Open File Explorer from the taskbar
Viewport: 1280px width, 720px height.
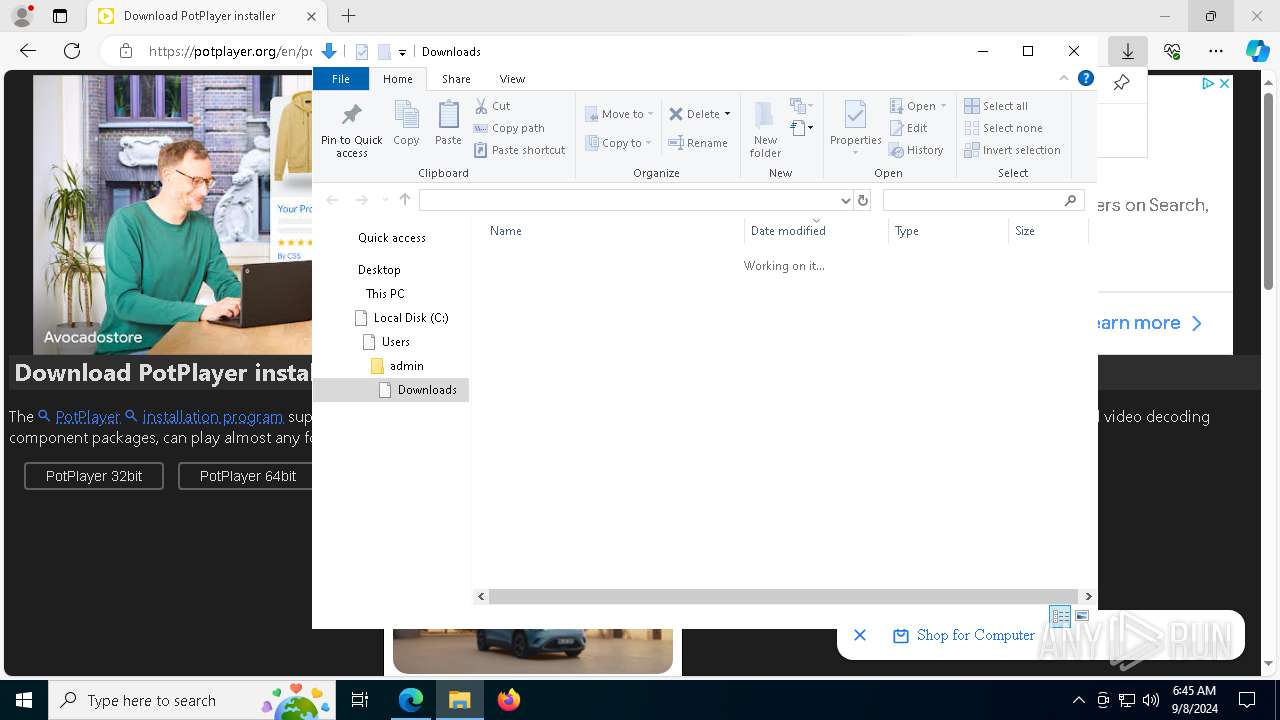click(x=460, y=700)
